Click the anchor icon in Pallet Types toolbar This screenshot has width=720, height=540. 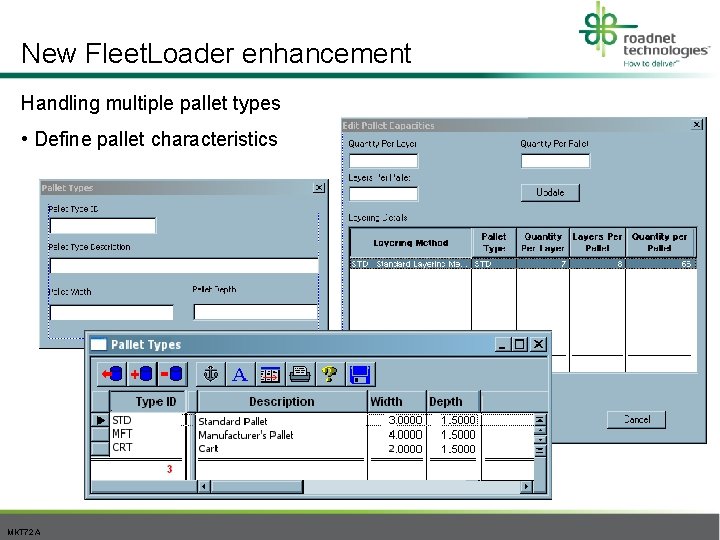coord(211,374)
